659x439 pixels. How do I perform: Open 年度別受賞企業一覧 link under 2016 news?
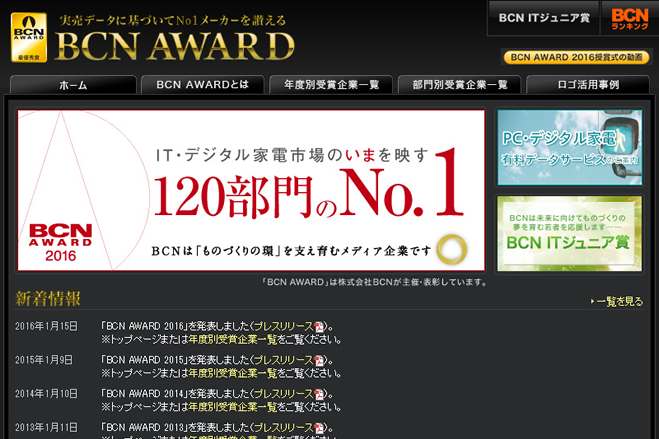pos(233,339)
